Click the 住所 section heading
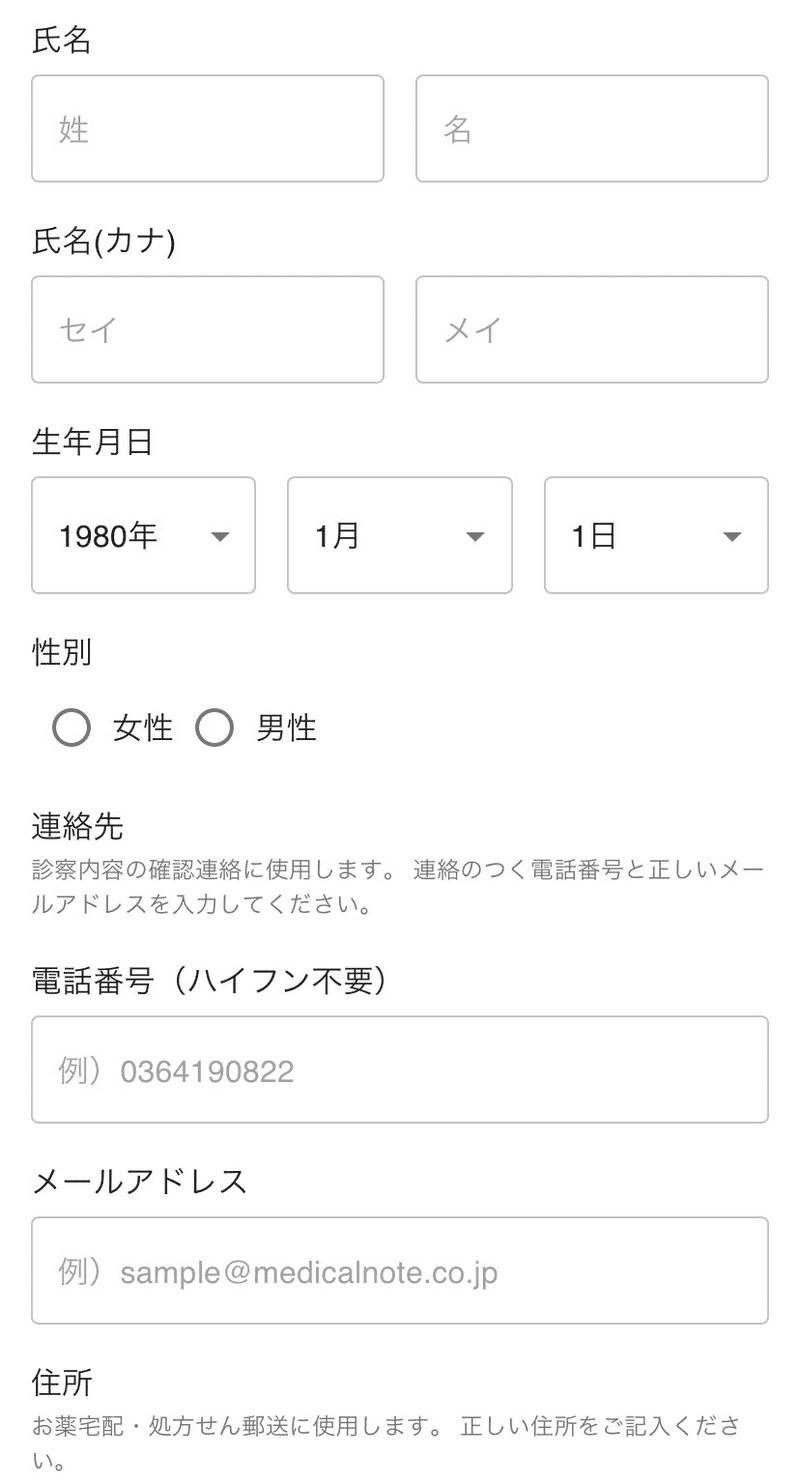Viewport: 800px width, 1483px height. click(x=62, y=1383)
